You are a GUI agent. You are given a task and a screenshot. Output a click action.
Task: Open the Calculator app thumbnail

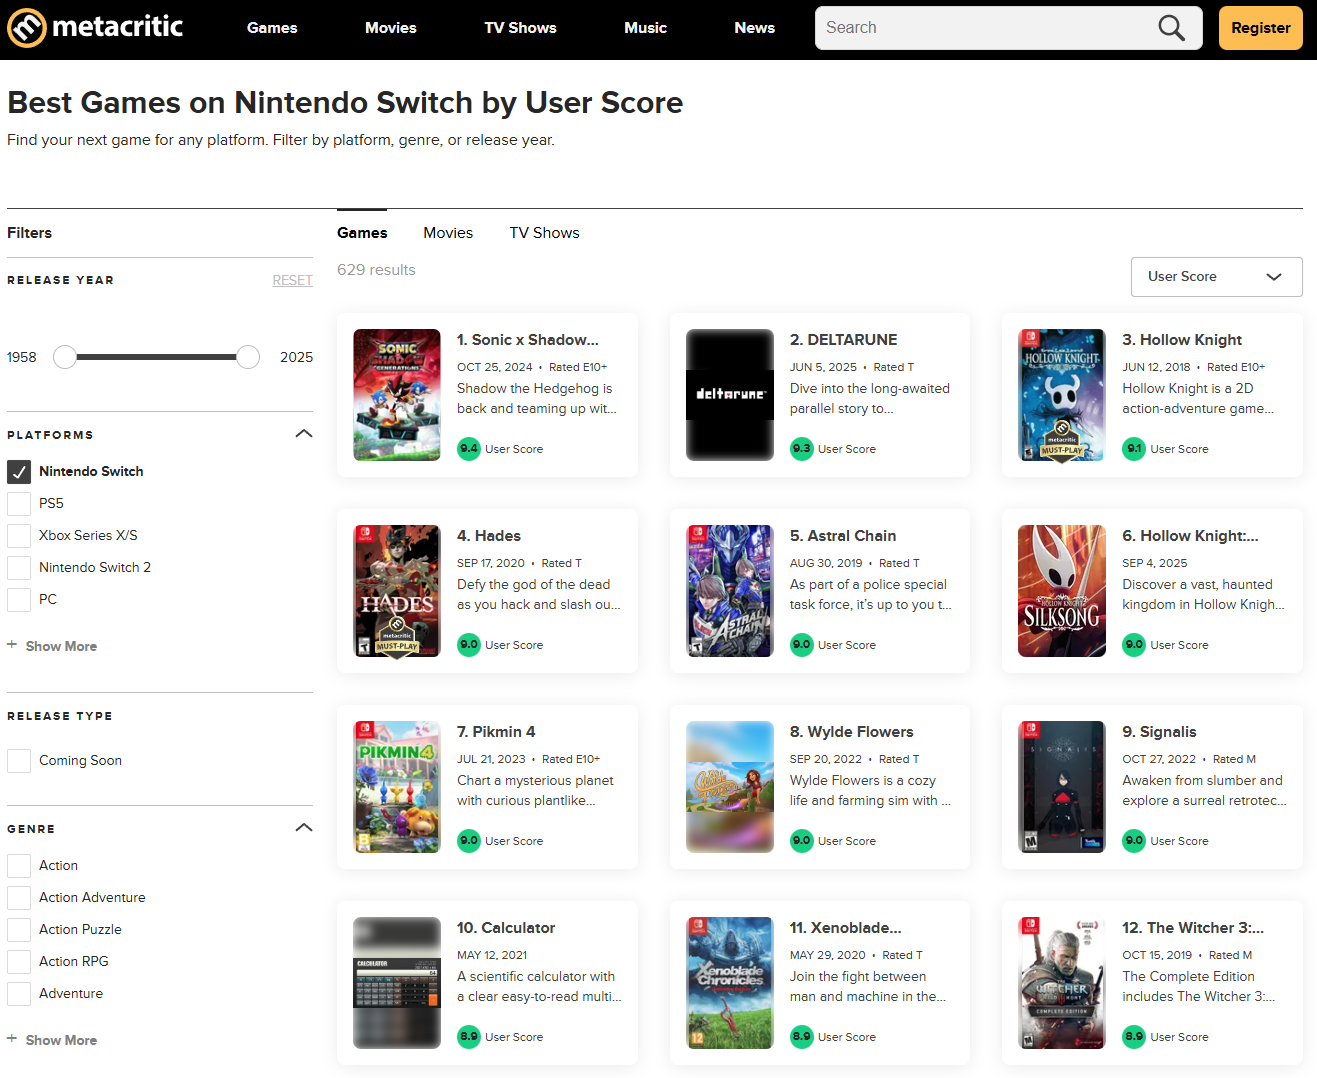(x=397, y=983)
